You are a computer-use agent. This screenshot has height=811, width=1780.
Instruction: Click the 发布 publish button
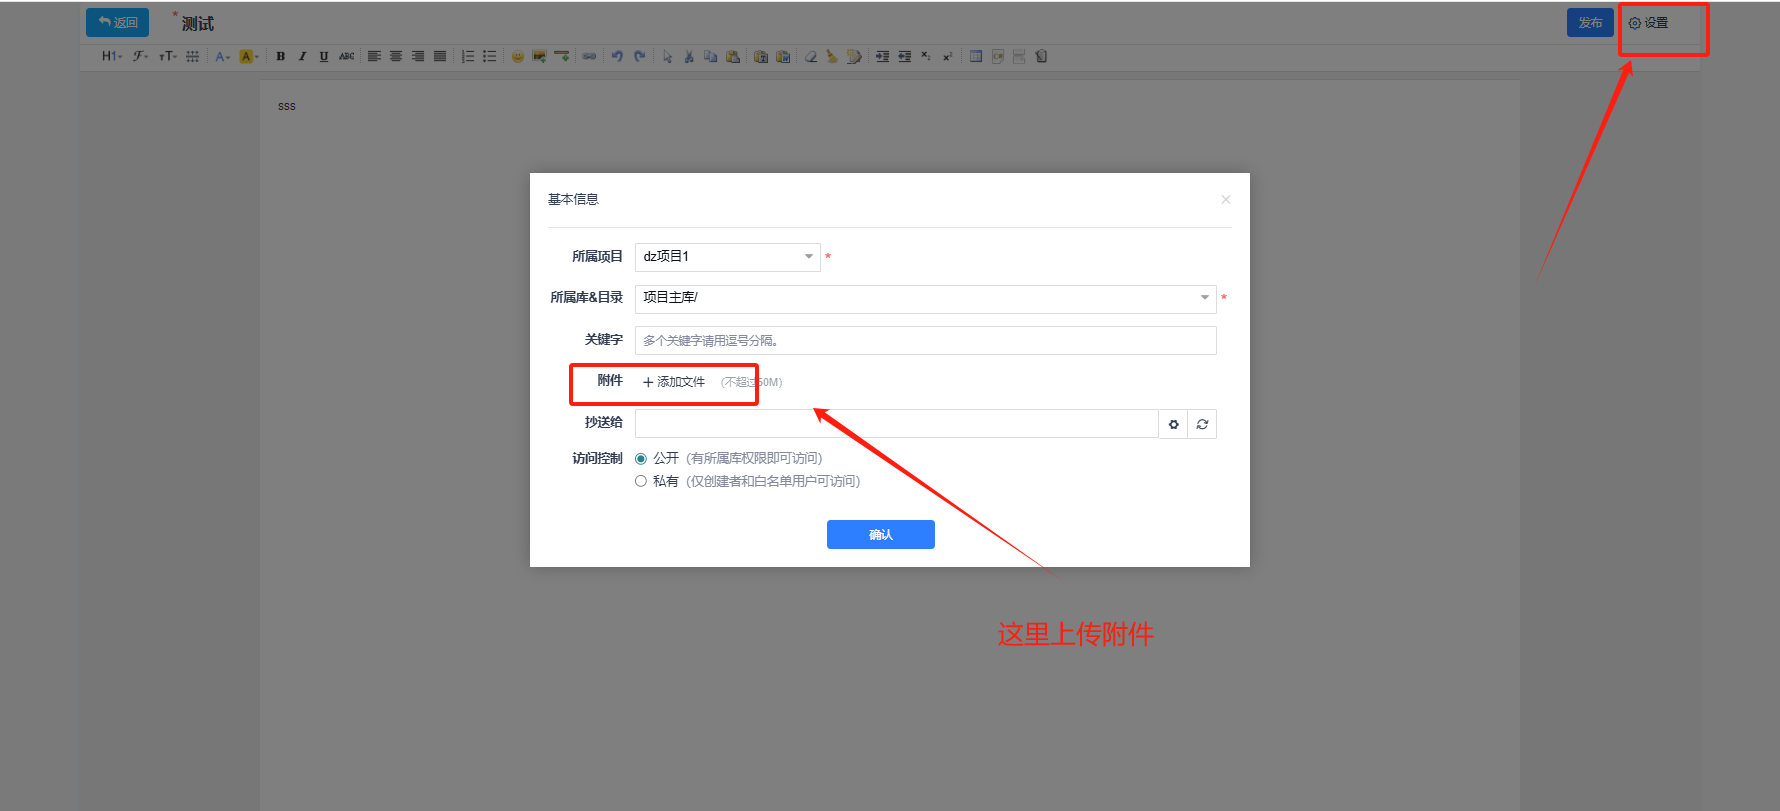[x=1590, y=23]
